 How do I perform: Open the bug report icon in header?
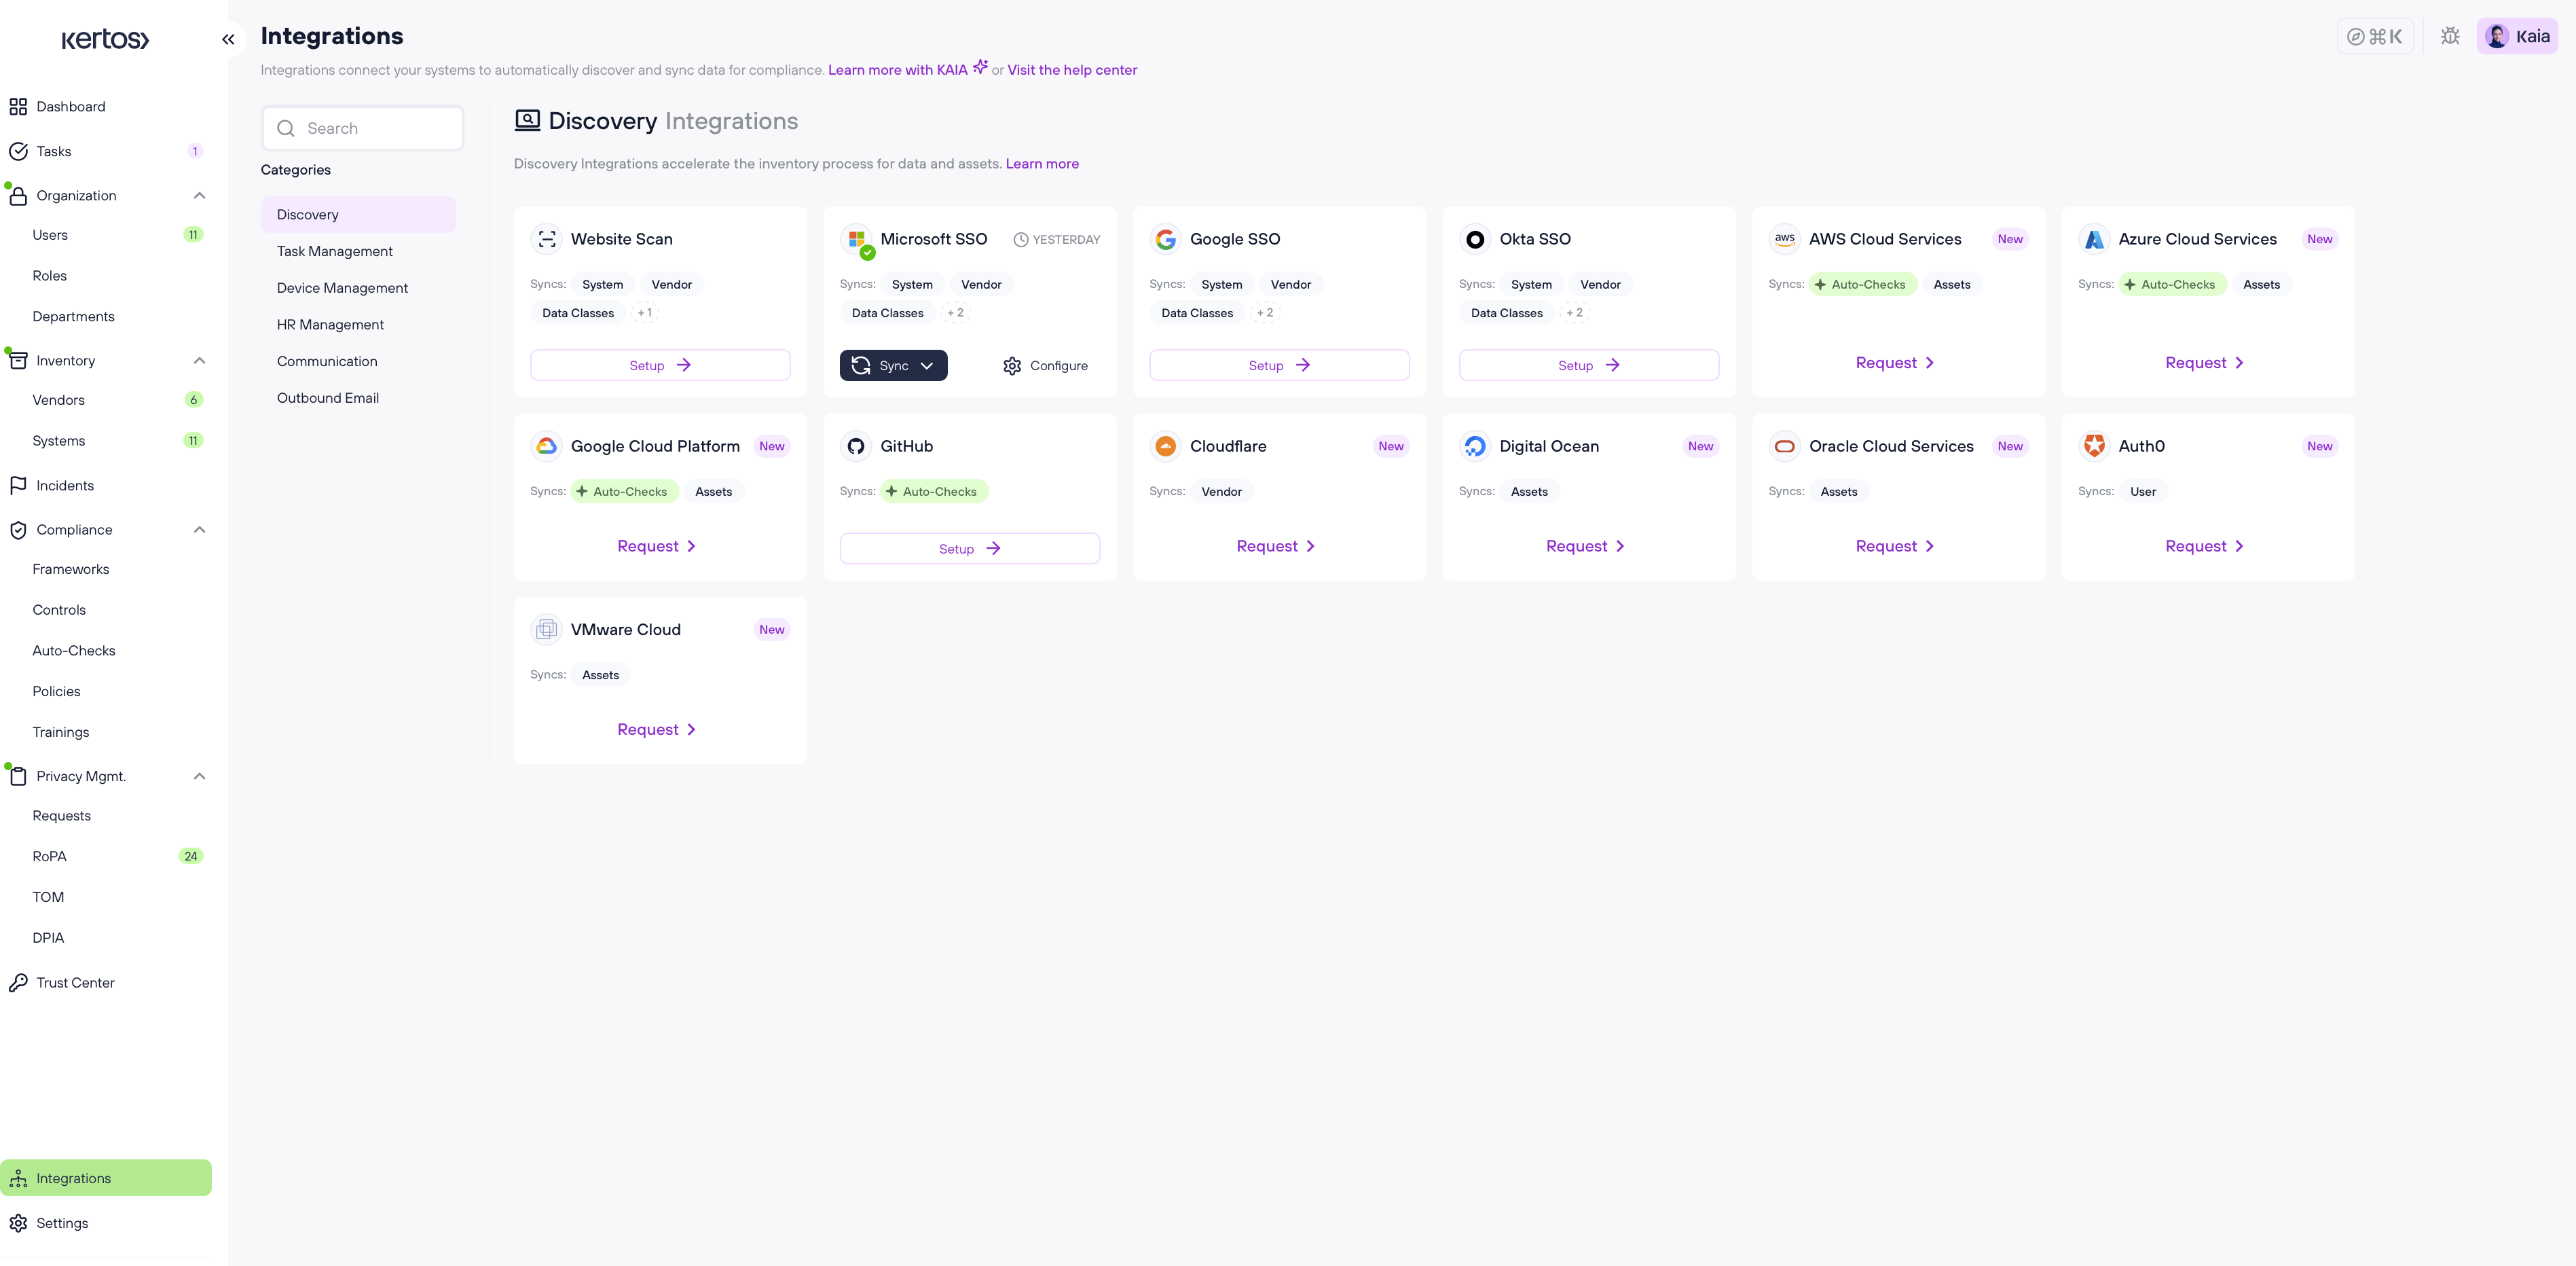2450,36
